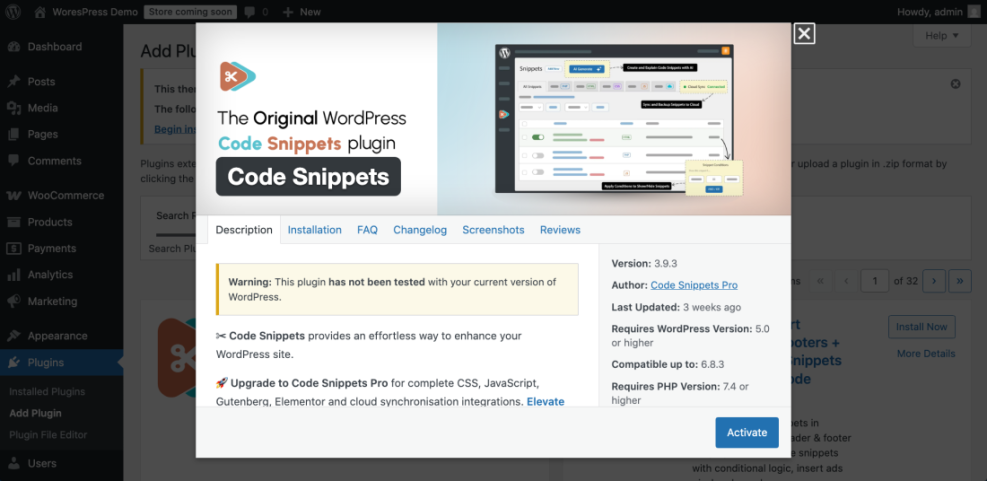The width and height of the screenshot is (987, 481).
Task: Follow the Code Snippets Pro author link
Action: click(694, 285)
